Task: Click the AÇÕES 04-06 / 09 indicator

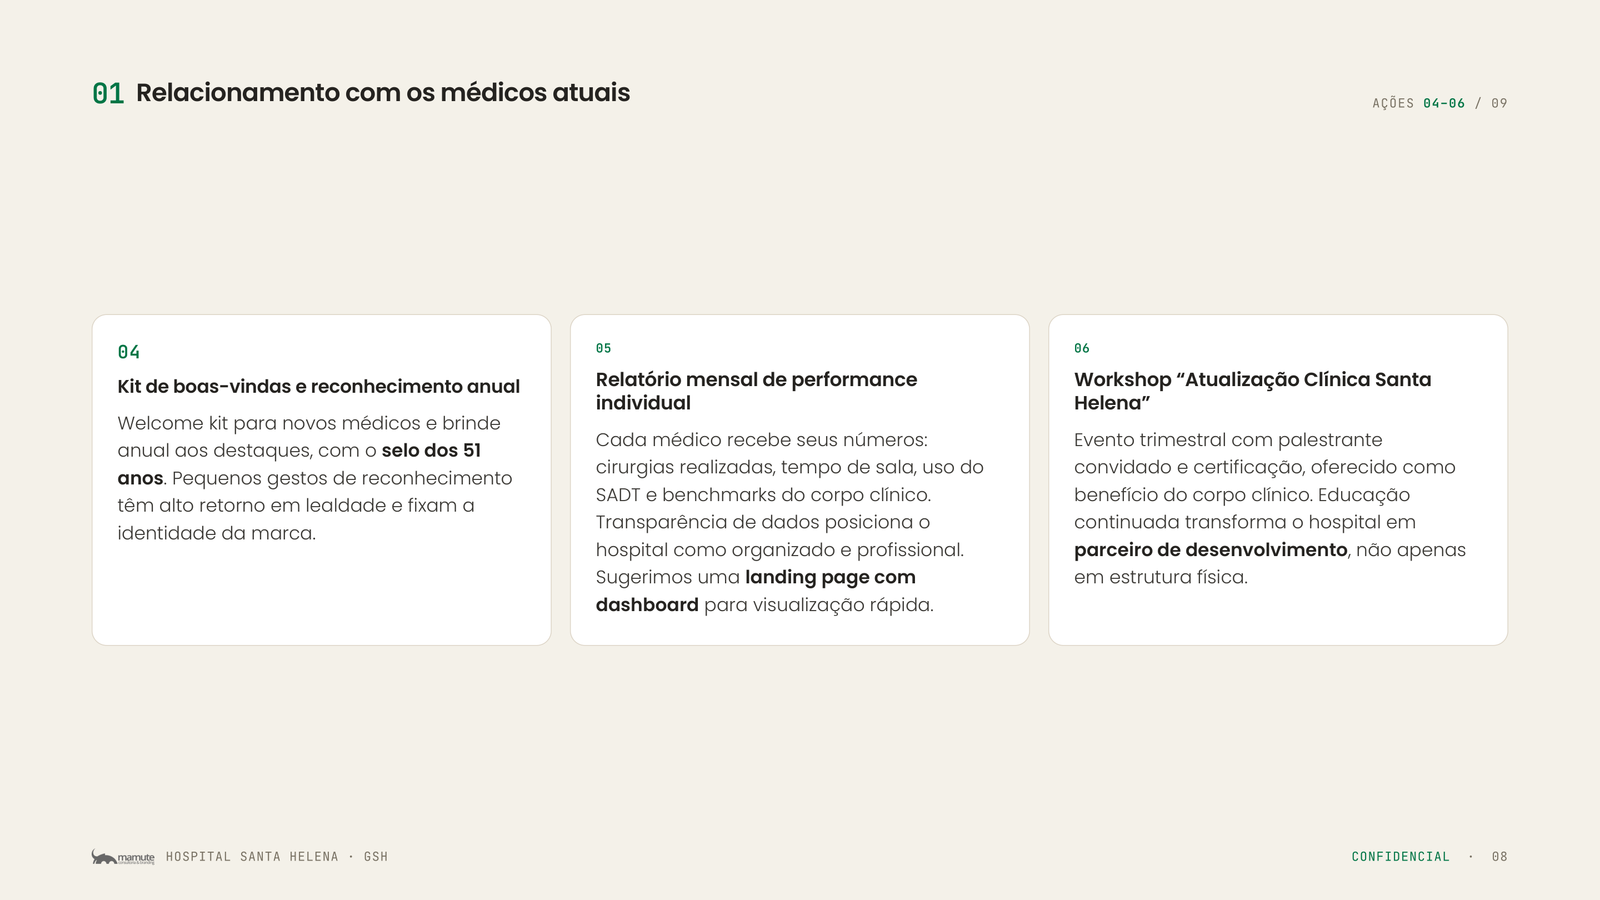Action: click(1439, 103)
